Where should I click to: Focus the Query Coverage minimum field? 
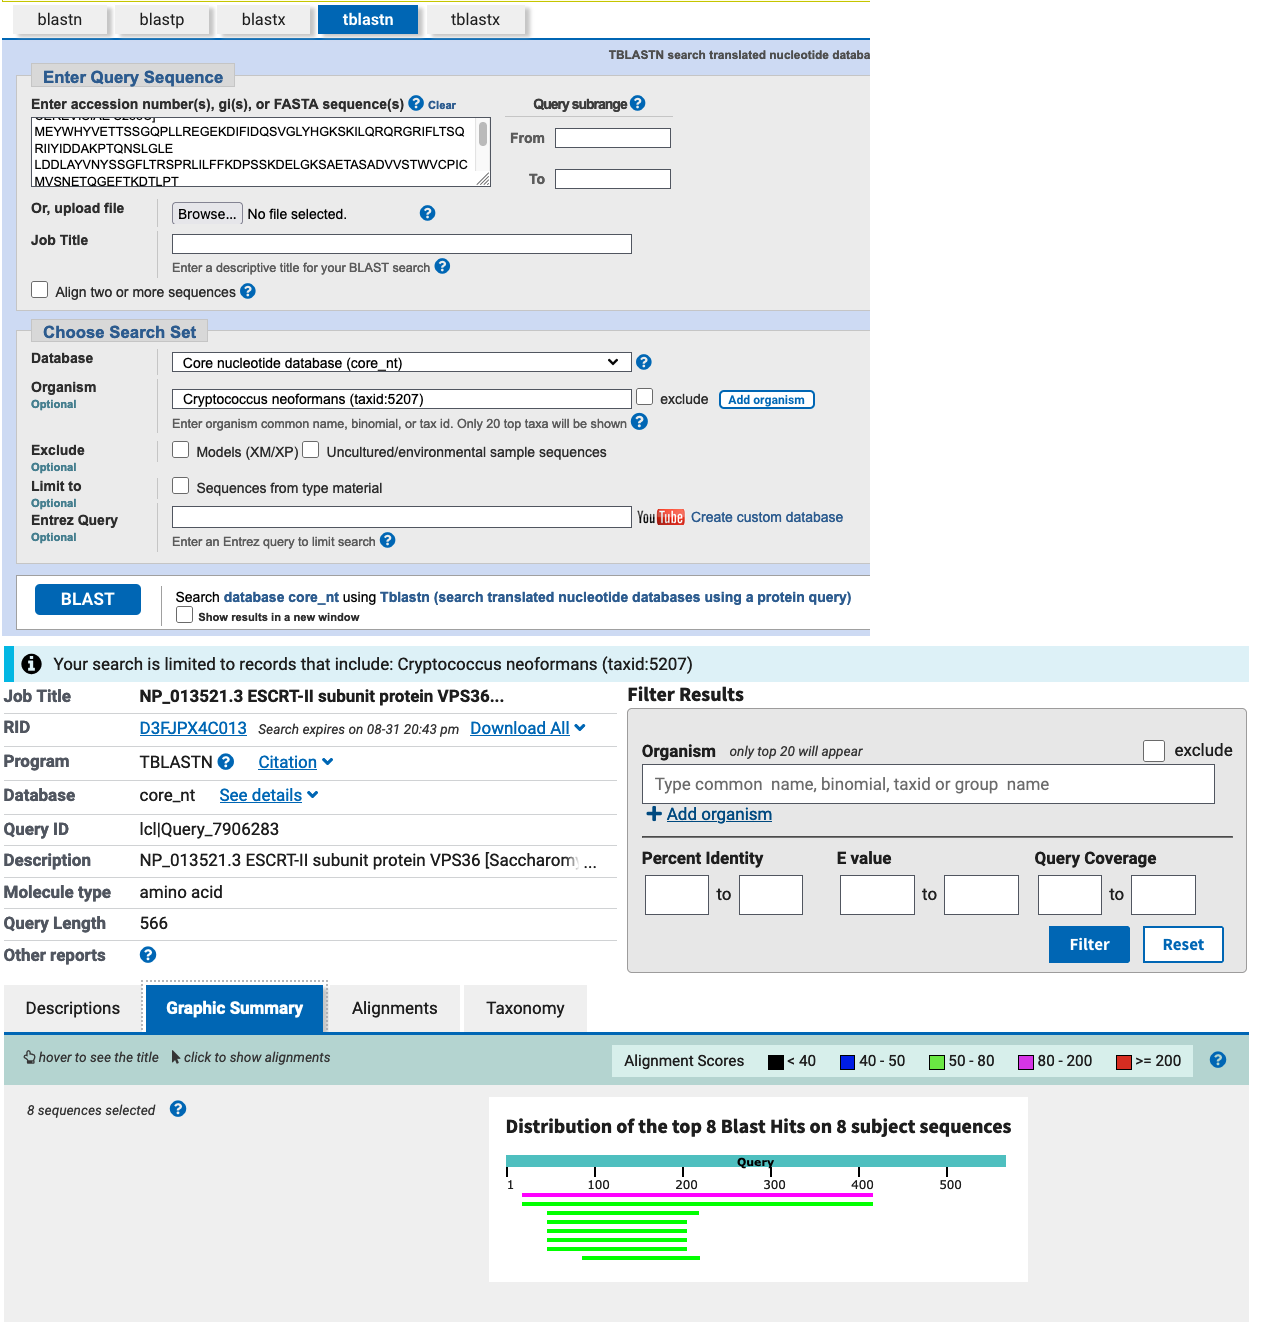pyautogui.click(x=1070, y=895)
